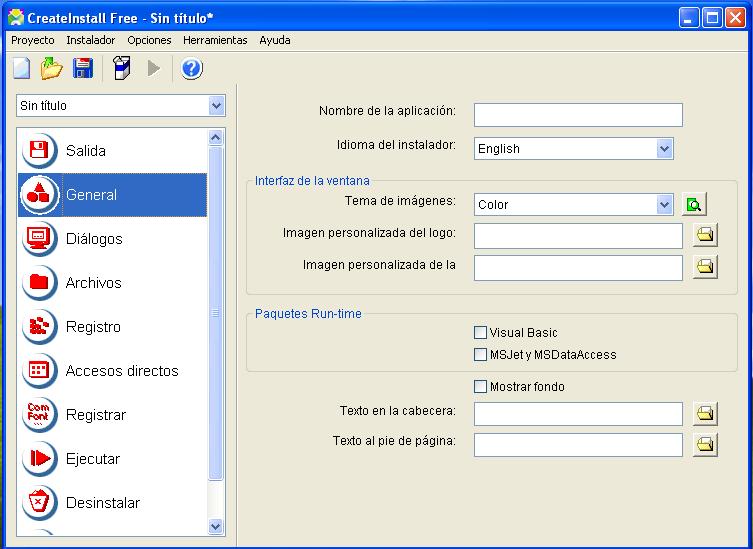
Task: Browse file for Texto al pie de página
Action: [705, 445]
